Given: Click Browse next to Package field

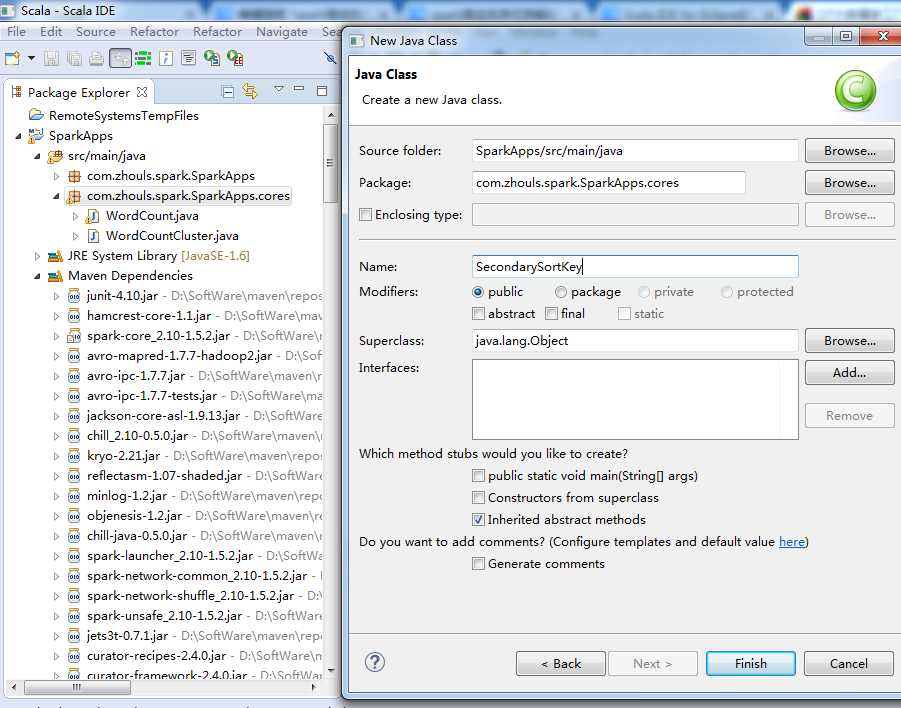Looking at the screenshot, I should 849,183.
